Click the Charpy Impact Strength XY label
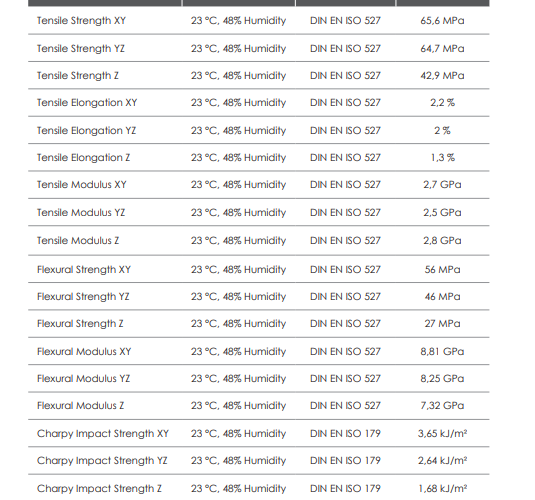The image size is (535, 500). point(103,434)
